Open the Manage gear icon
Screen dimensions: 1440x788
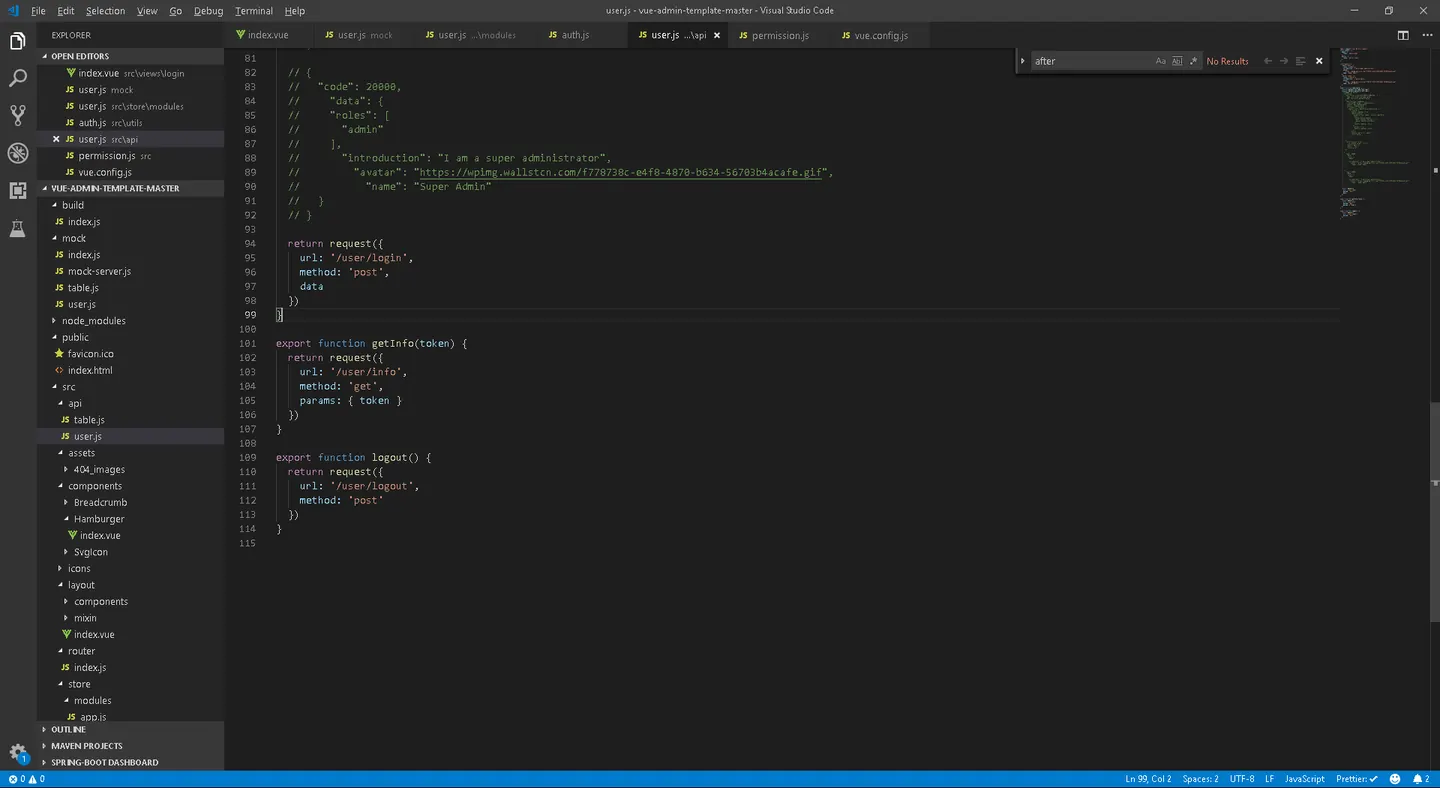pyautogui.click(x=17, y=753)
